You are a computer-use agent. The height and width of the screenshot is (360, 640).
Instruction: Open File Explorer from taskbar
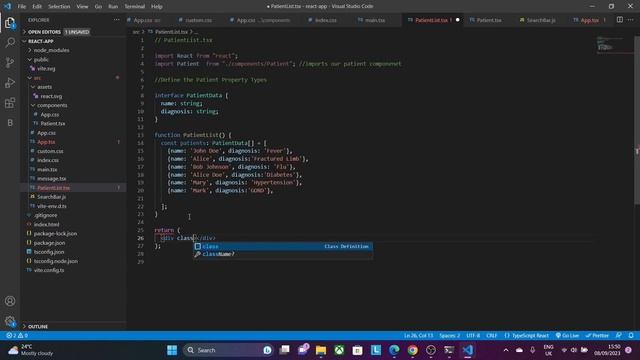coord(321,350)
